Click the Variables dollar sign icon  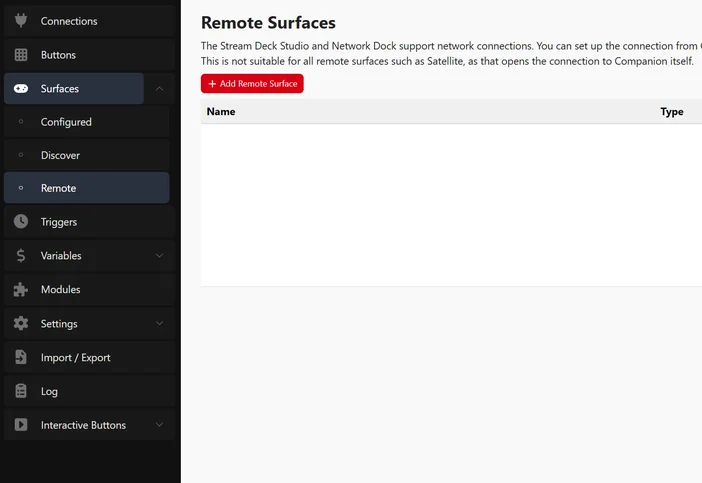21,256
